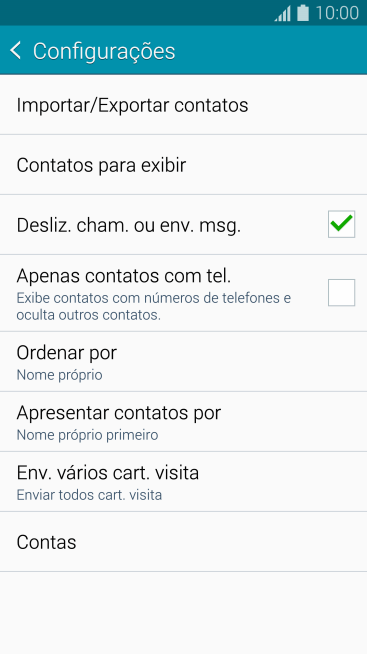The height and width of the screenshot is (654, 367).
Task: Tap the Desliz. cham. ou env. msg. label
Action: 128,225
